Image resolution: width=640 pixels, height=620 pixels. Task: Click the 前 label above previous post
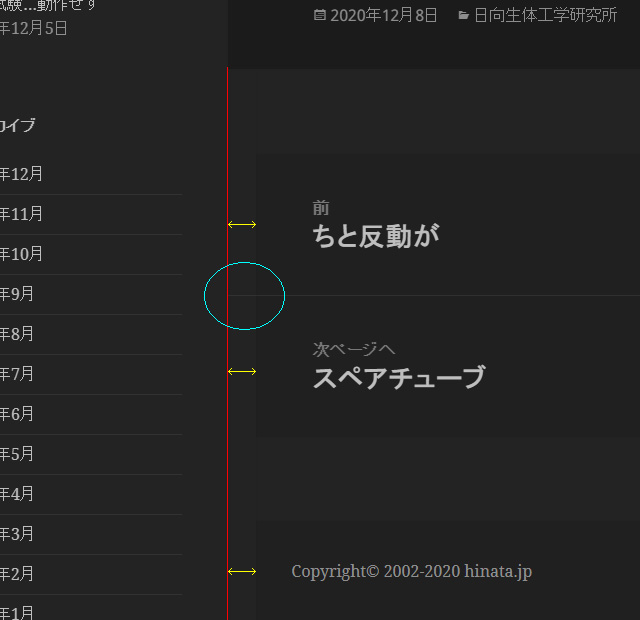321,208
